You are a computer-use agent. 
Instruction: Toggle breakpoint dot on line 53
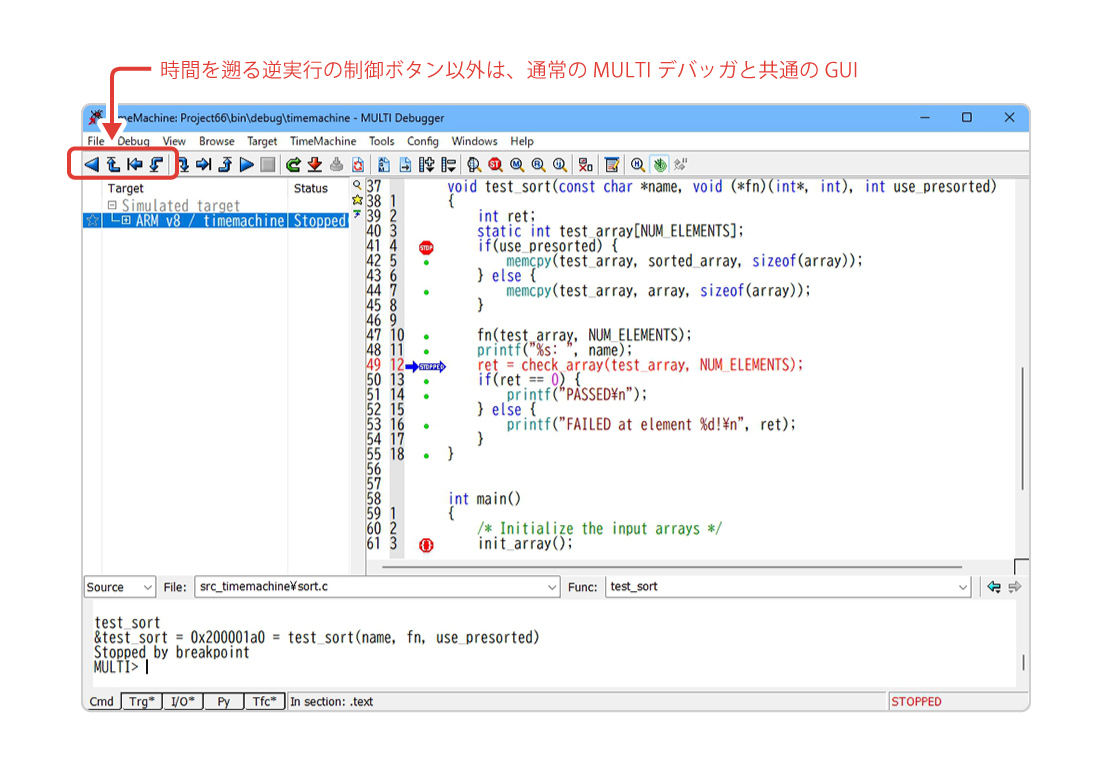[427, 426]
